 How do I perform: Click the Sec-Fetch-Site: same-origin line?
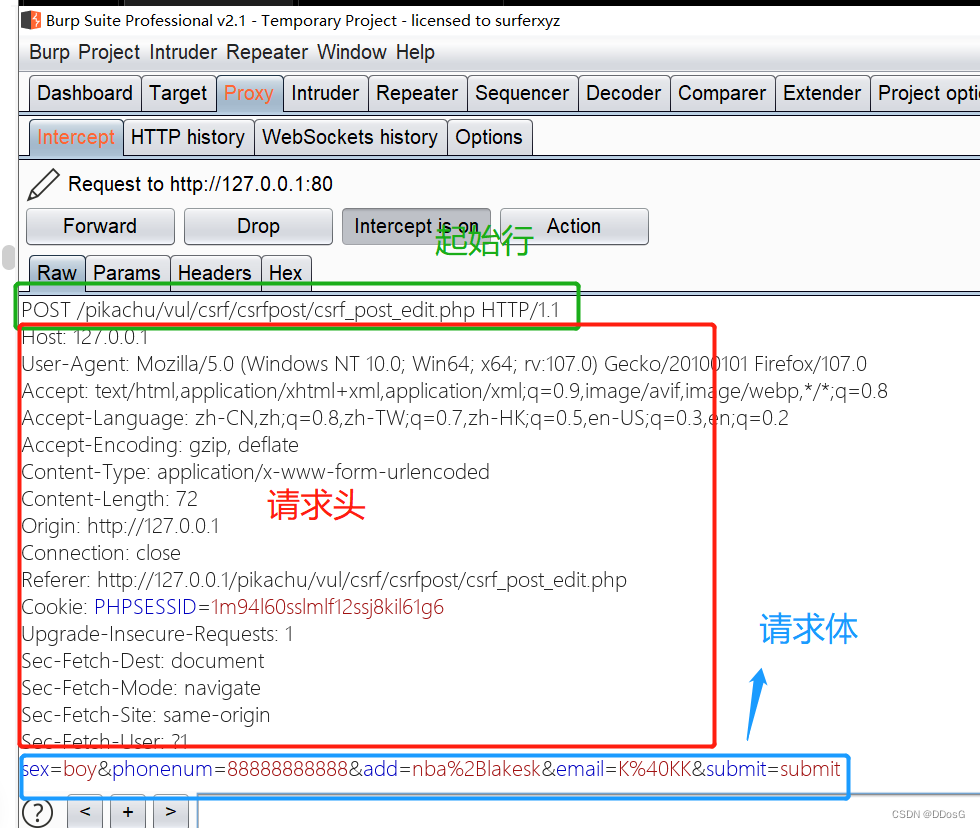tap(146, 715)
